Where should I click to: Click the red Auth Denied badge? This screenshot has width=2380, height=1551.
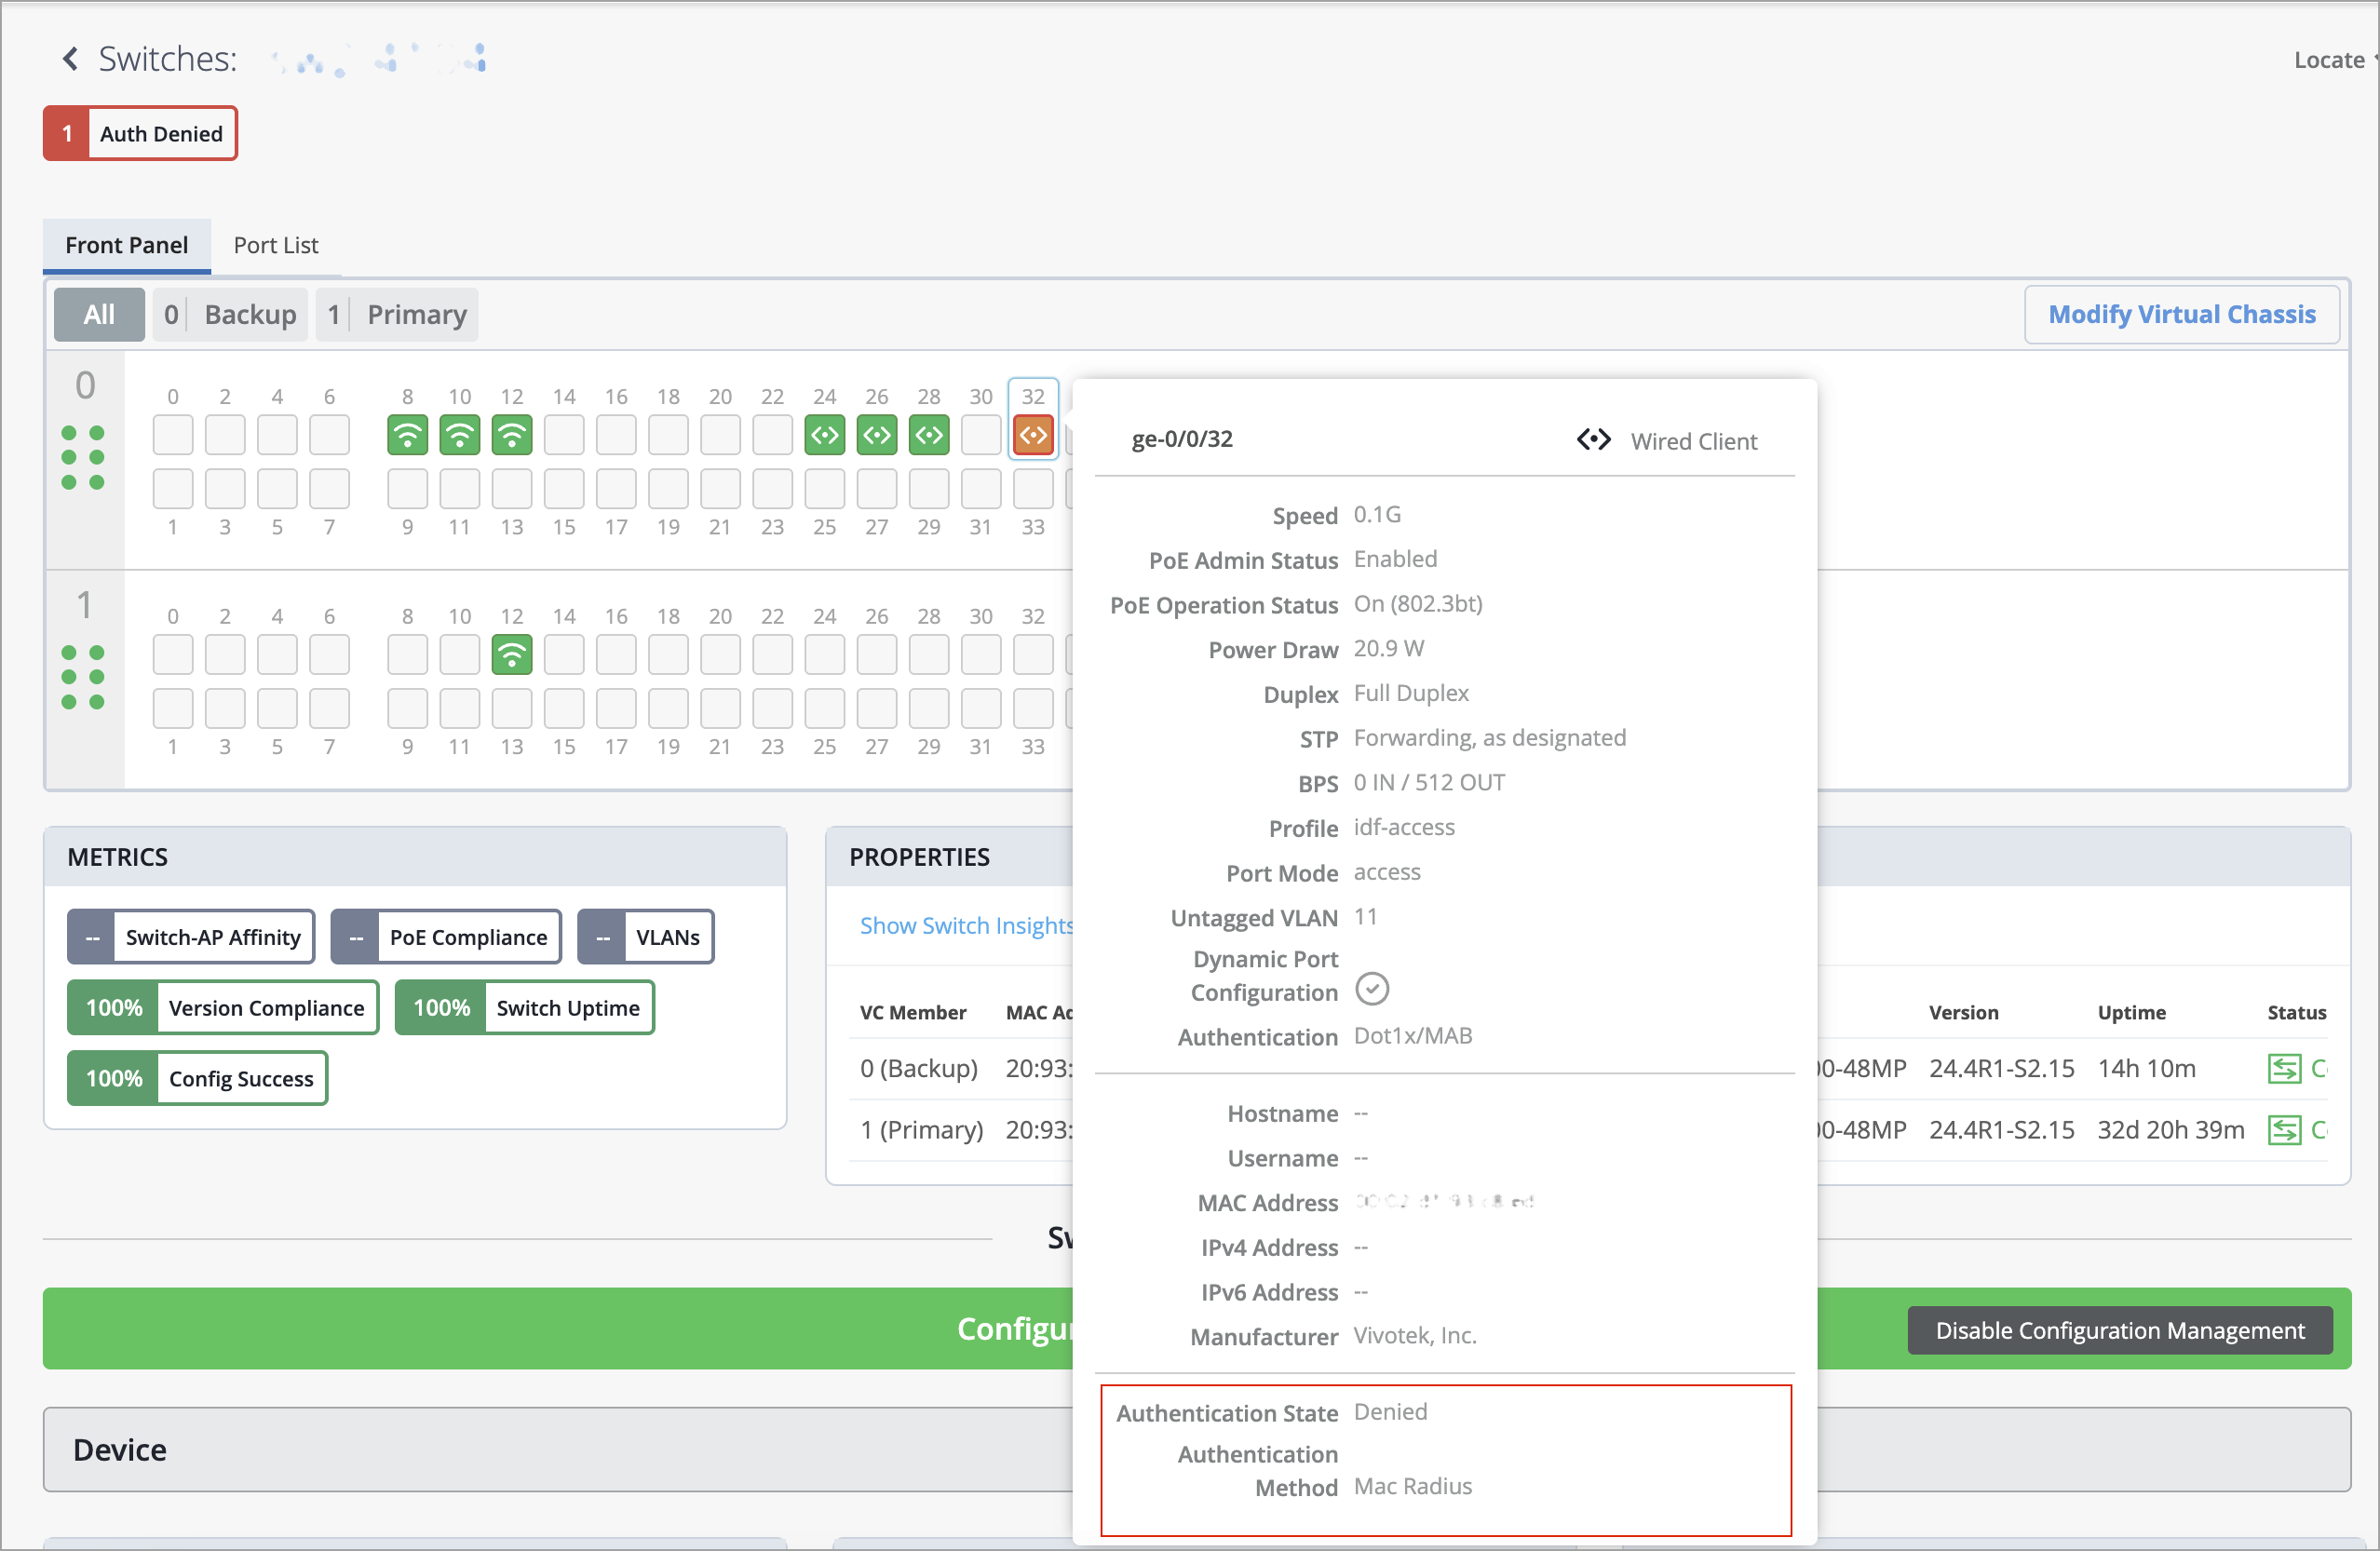pos(140,133)
